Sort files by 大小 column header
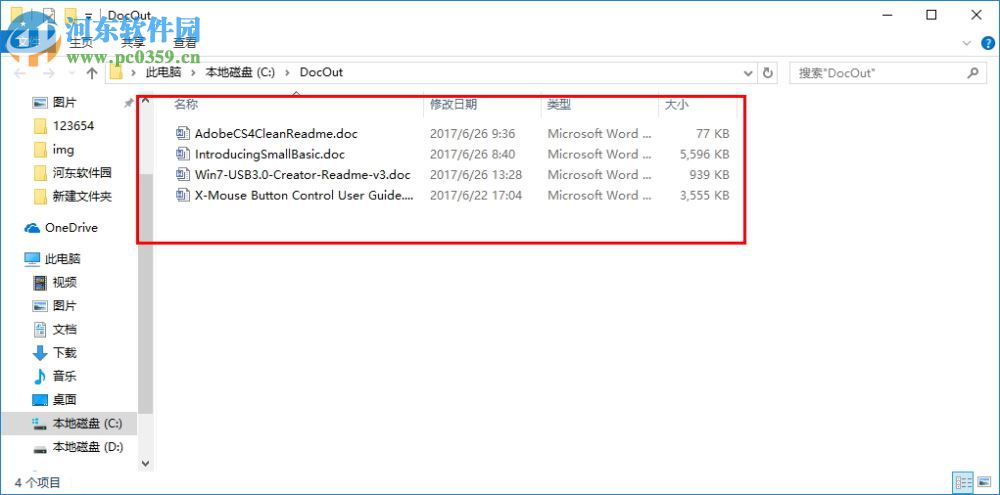Viewport: 1000px width, 495px height. tap(676, 104)
